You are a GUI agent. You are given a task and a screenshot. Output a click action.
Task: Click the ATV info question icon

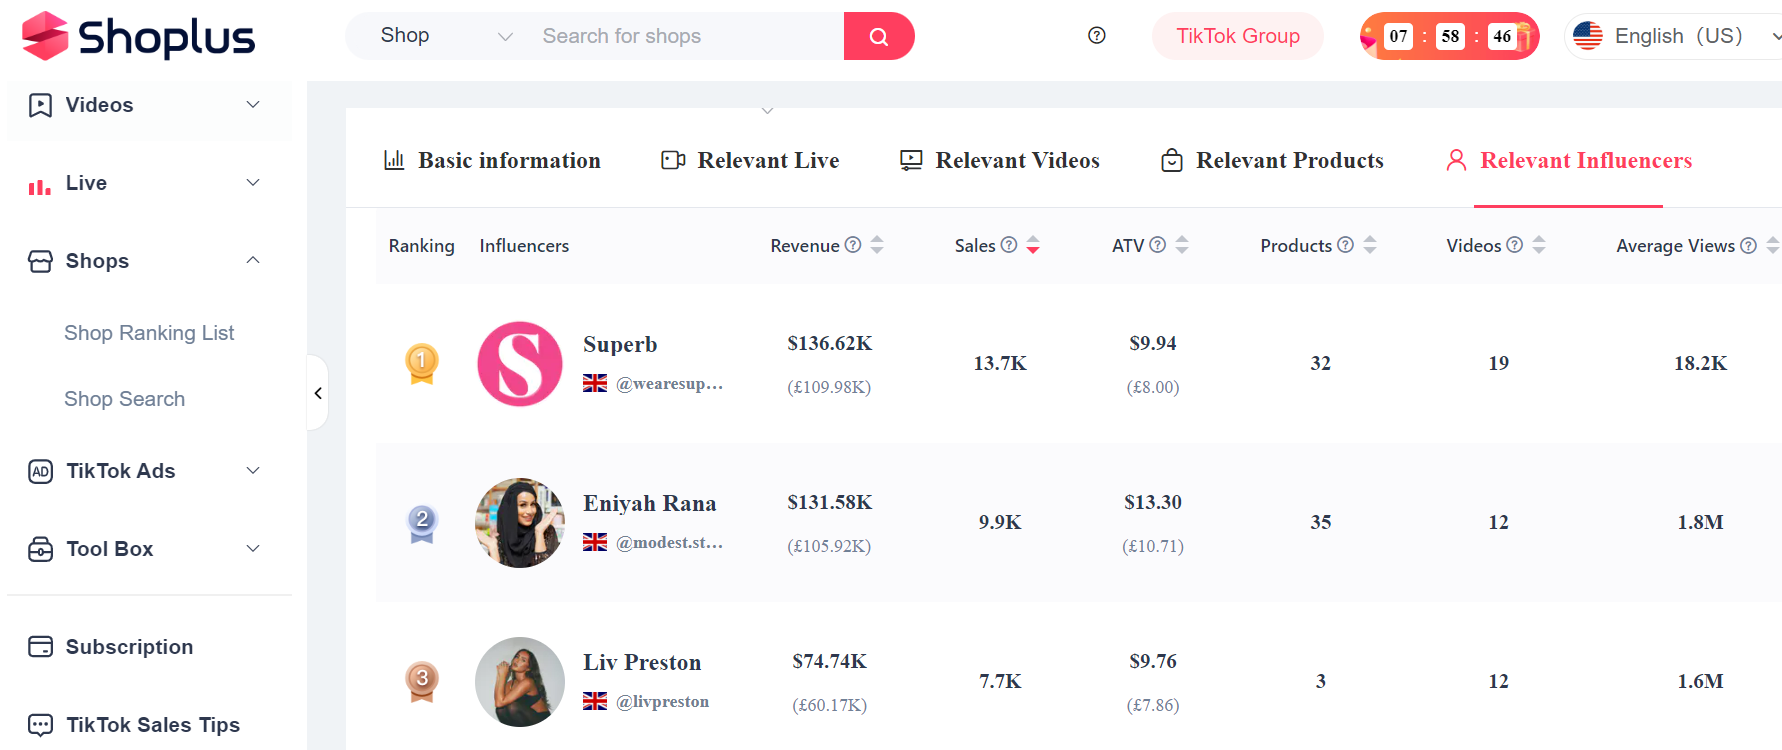coord(1158,245)
